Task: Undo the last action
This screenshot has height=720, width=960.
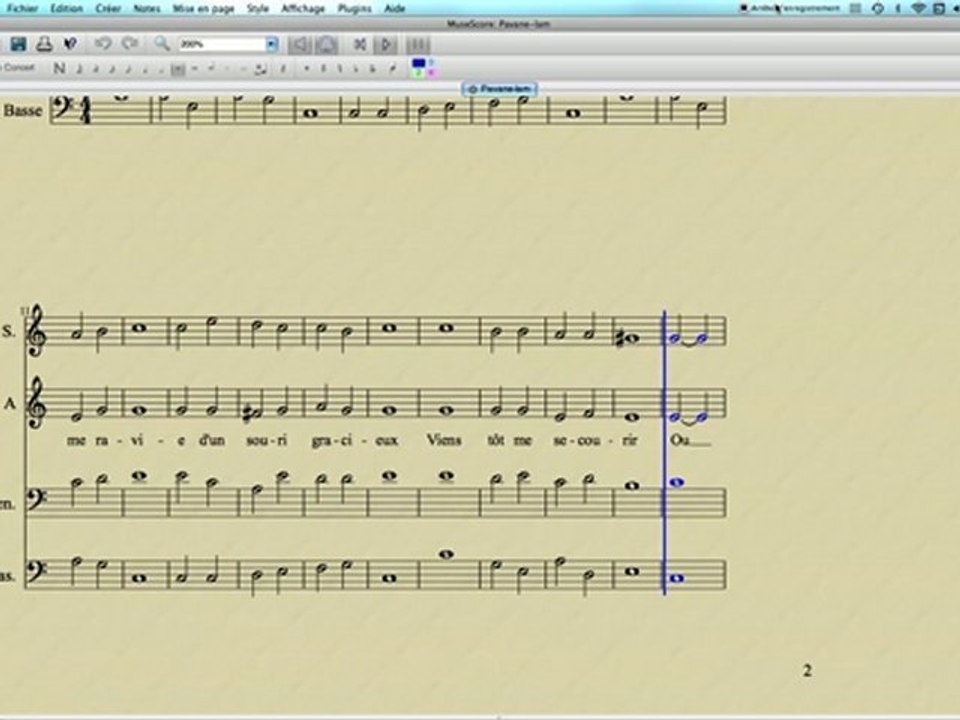Action: coord(102,44)
